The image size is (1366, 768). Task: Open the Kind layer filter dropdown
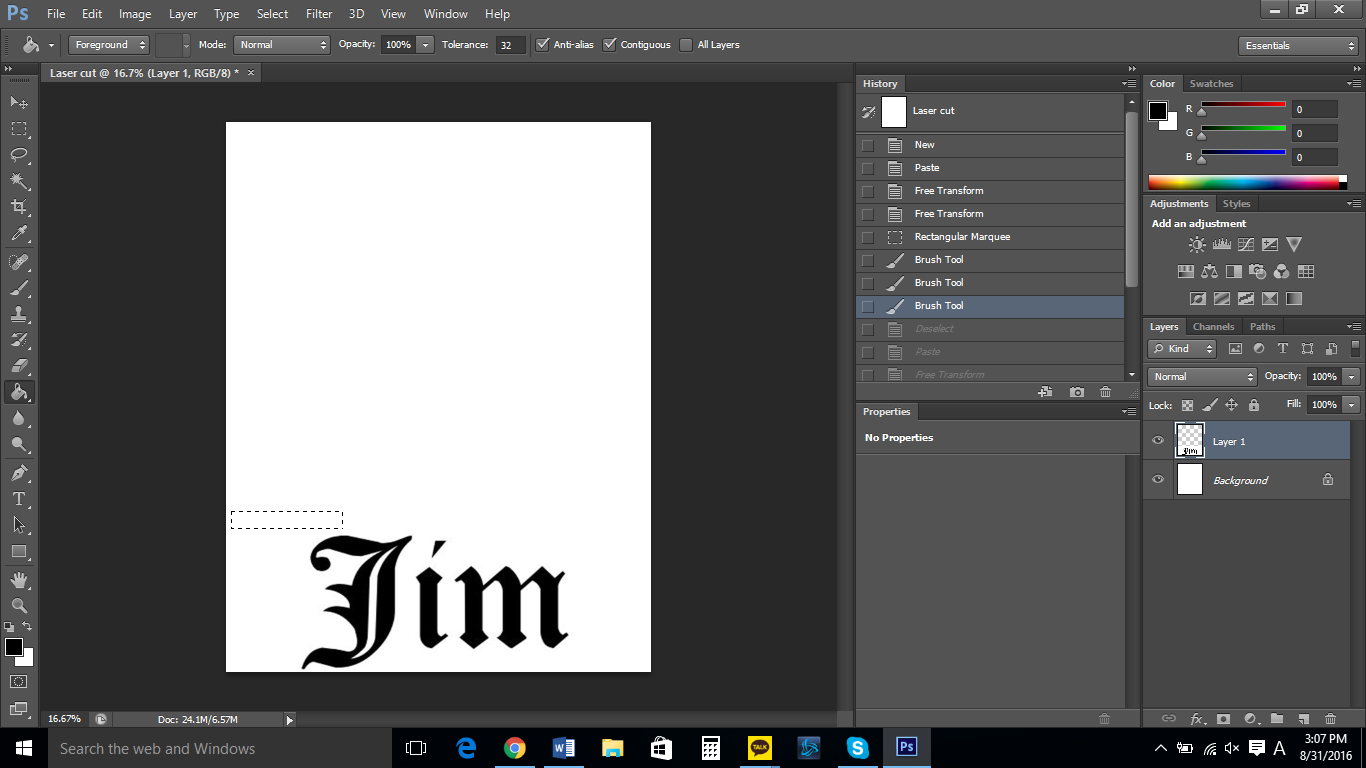(1183, 349)
